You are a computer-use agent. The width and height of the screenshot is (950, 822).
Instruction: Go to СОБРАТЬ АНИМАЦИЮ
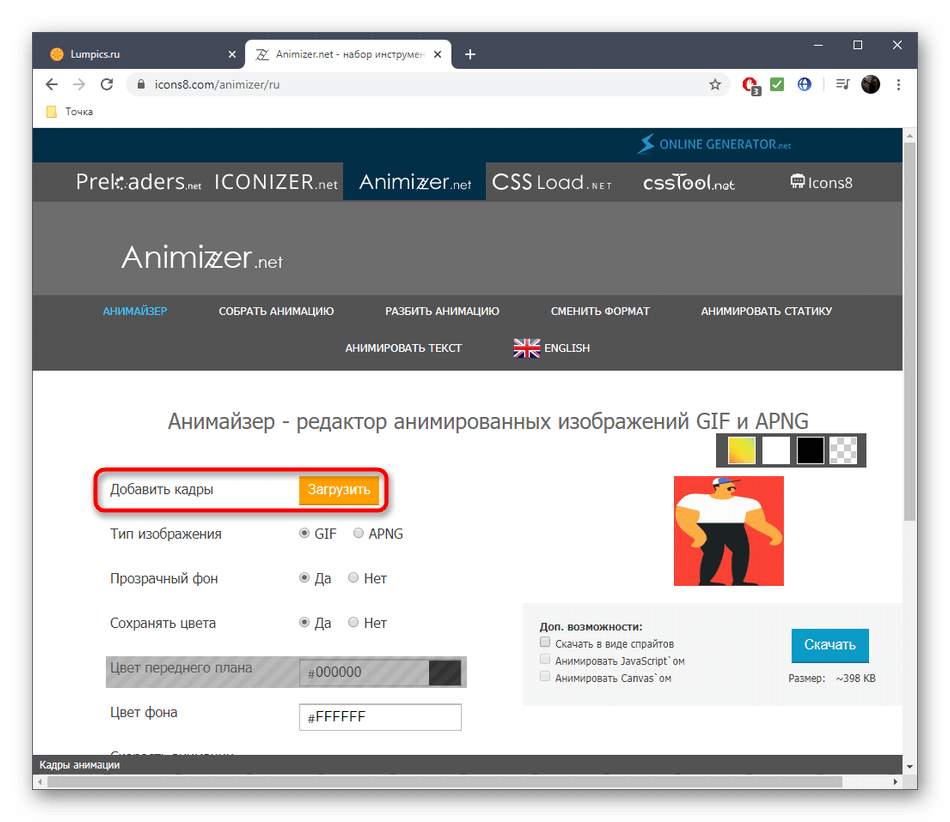(276, 311)
